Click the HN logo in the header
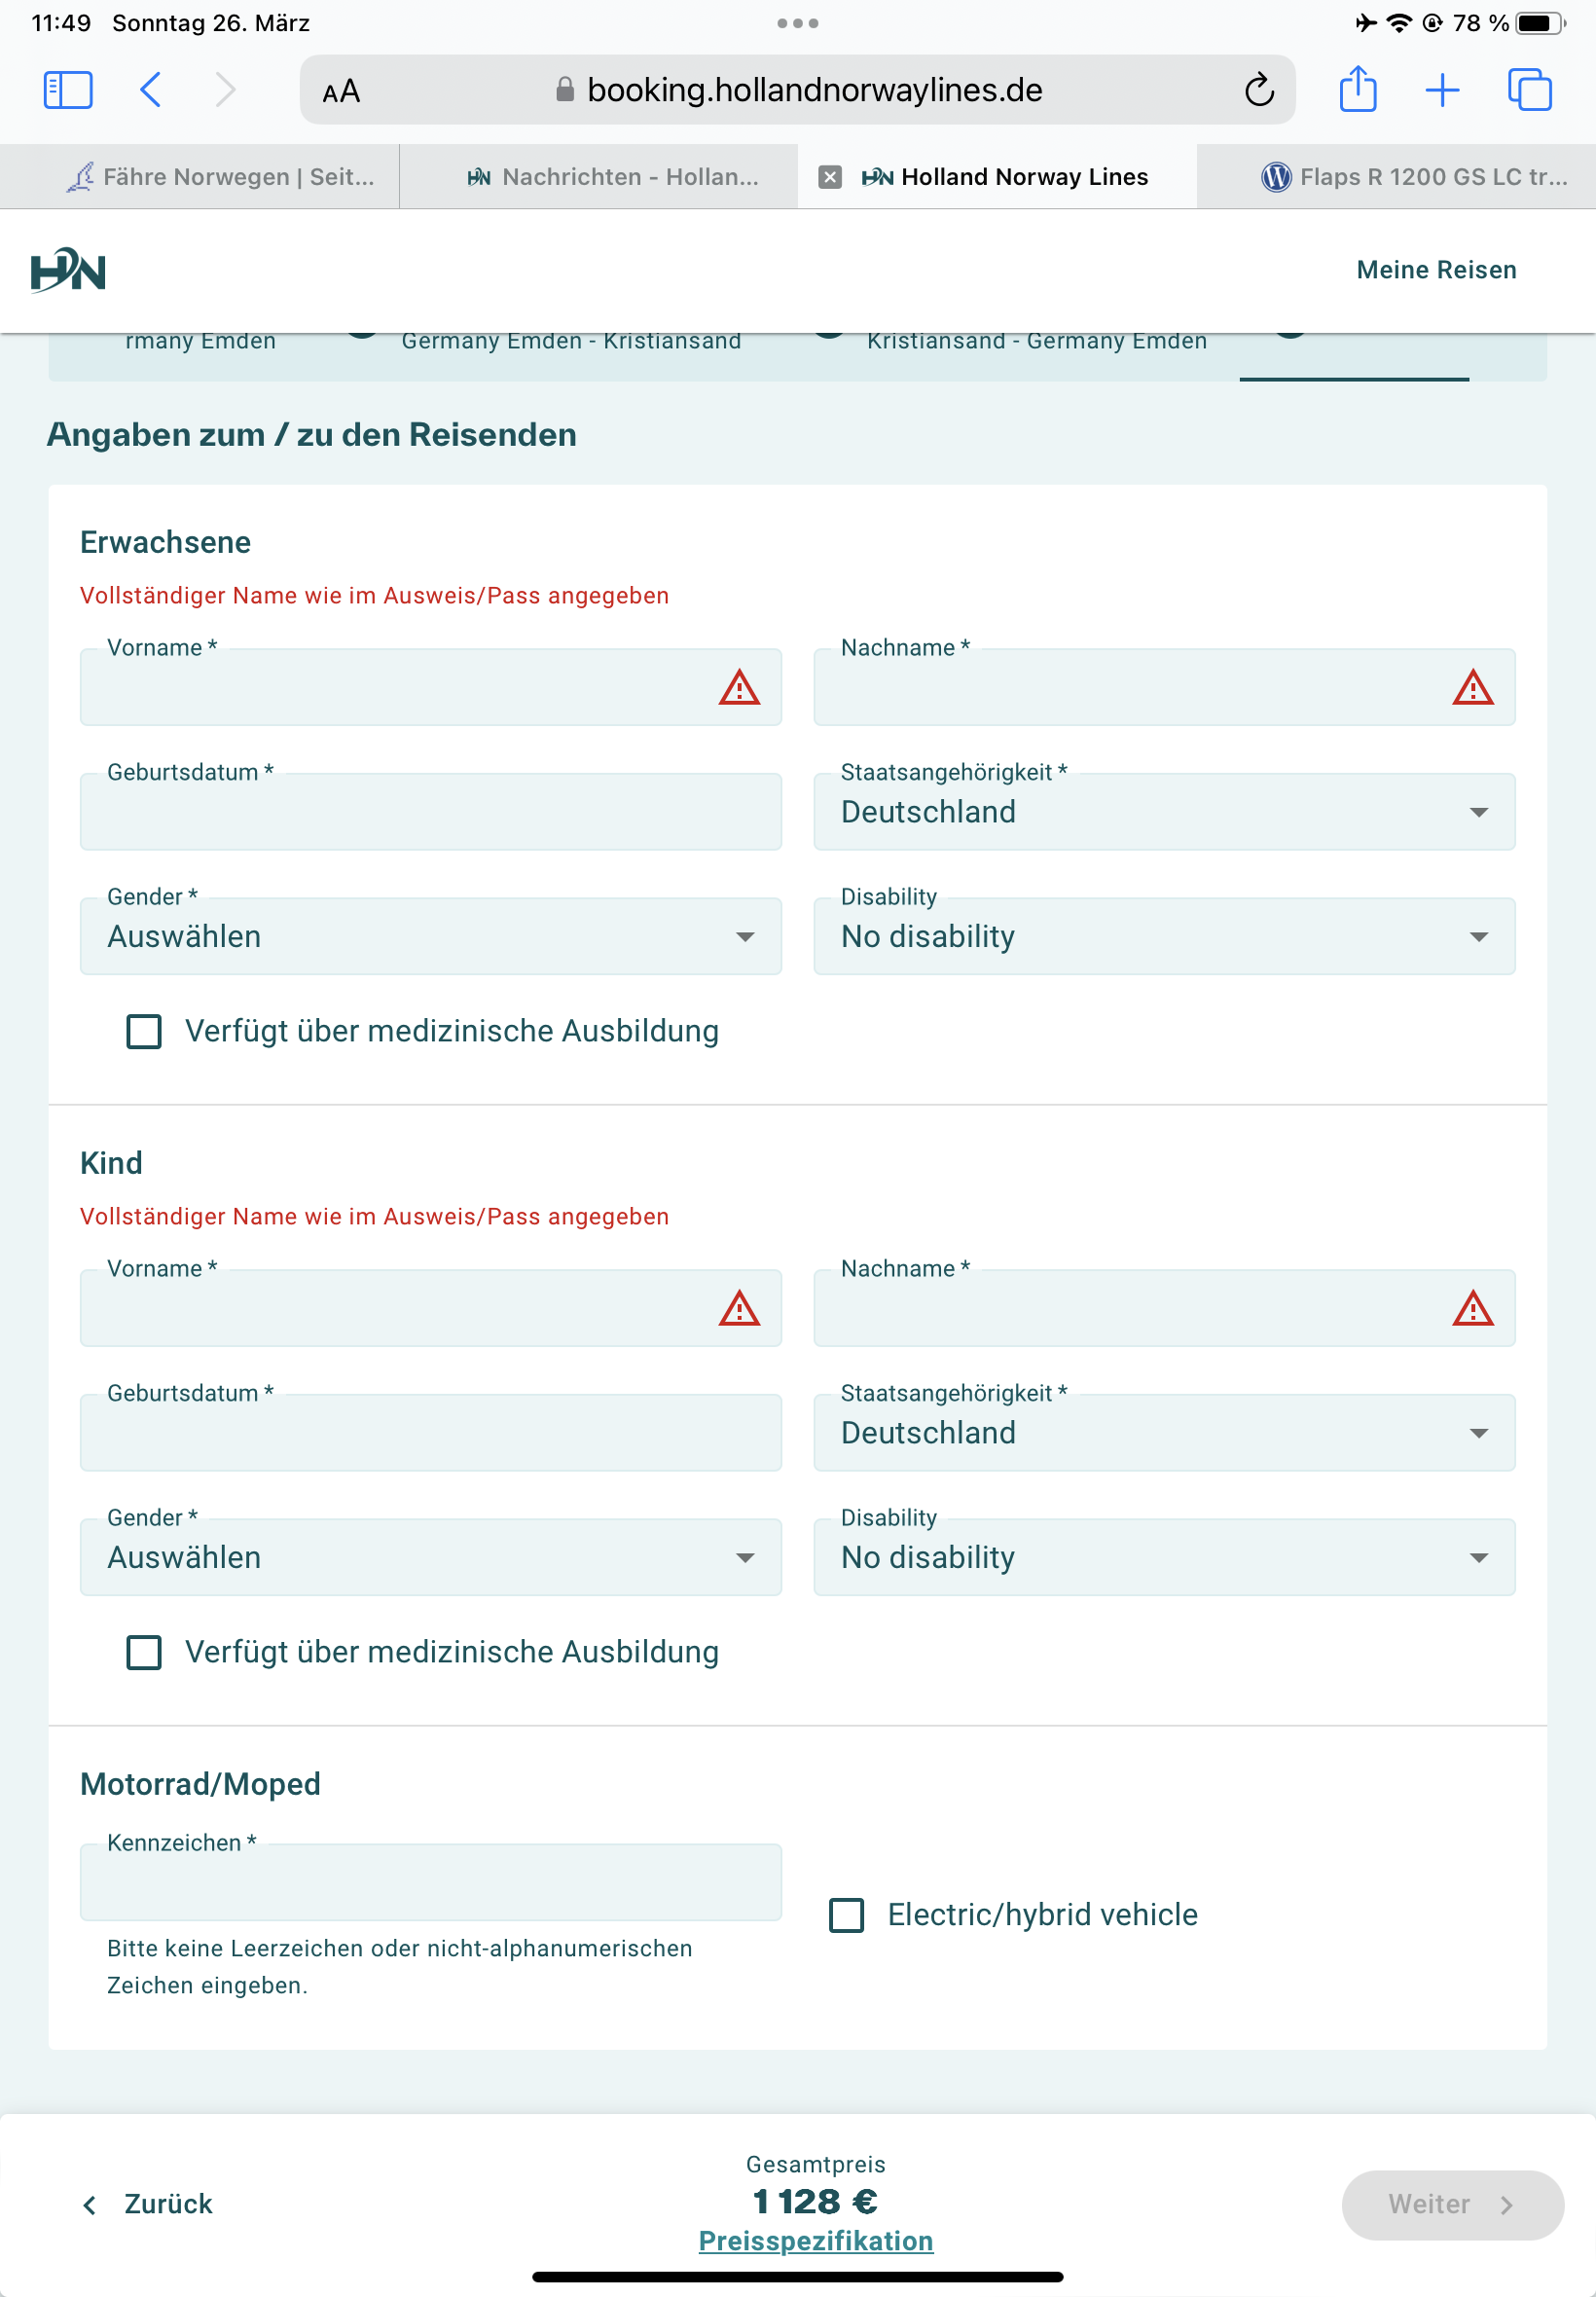The image size is (1596, 2297). 68,270
